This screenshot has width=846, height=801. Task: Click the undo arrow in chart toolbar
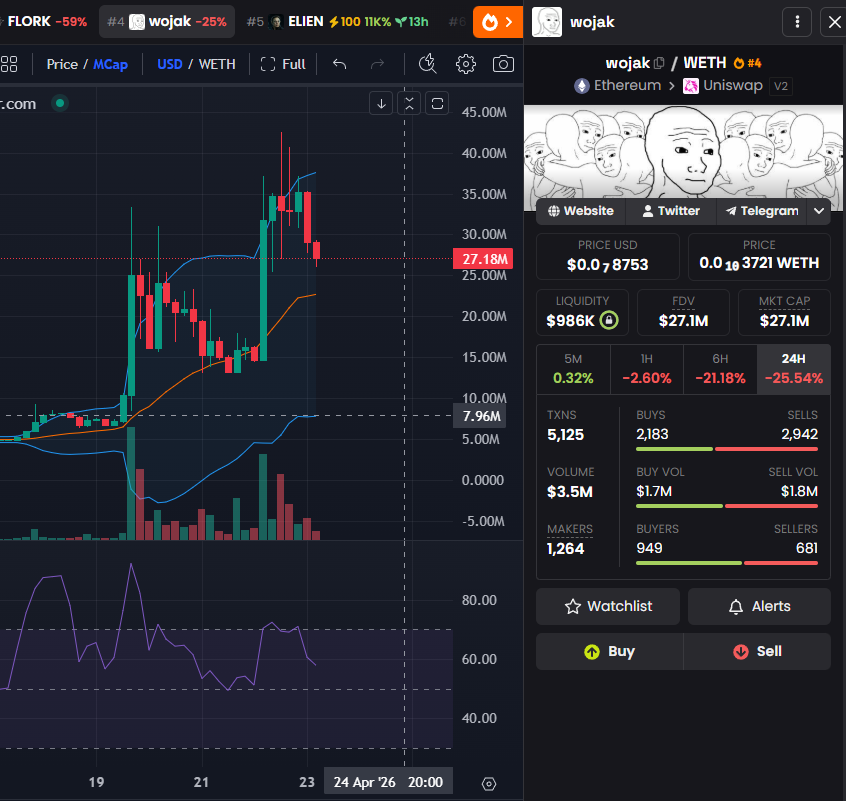[339, 64]
